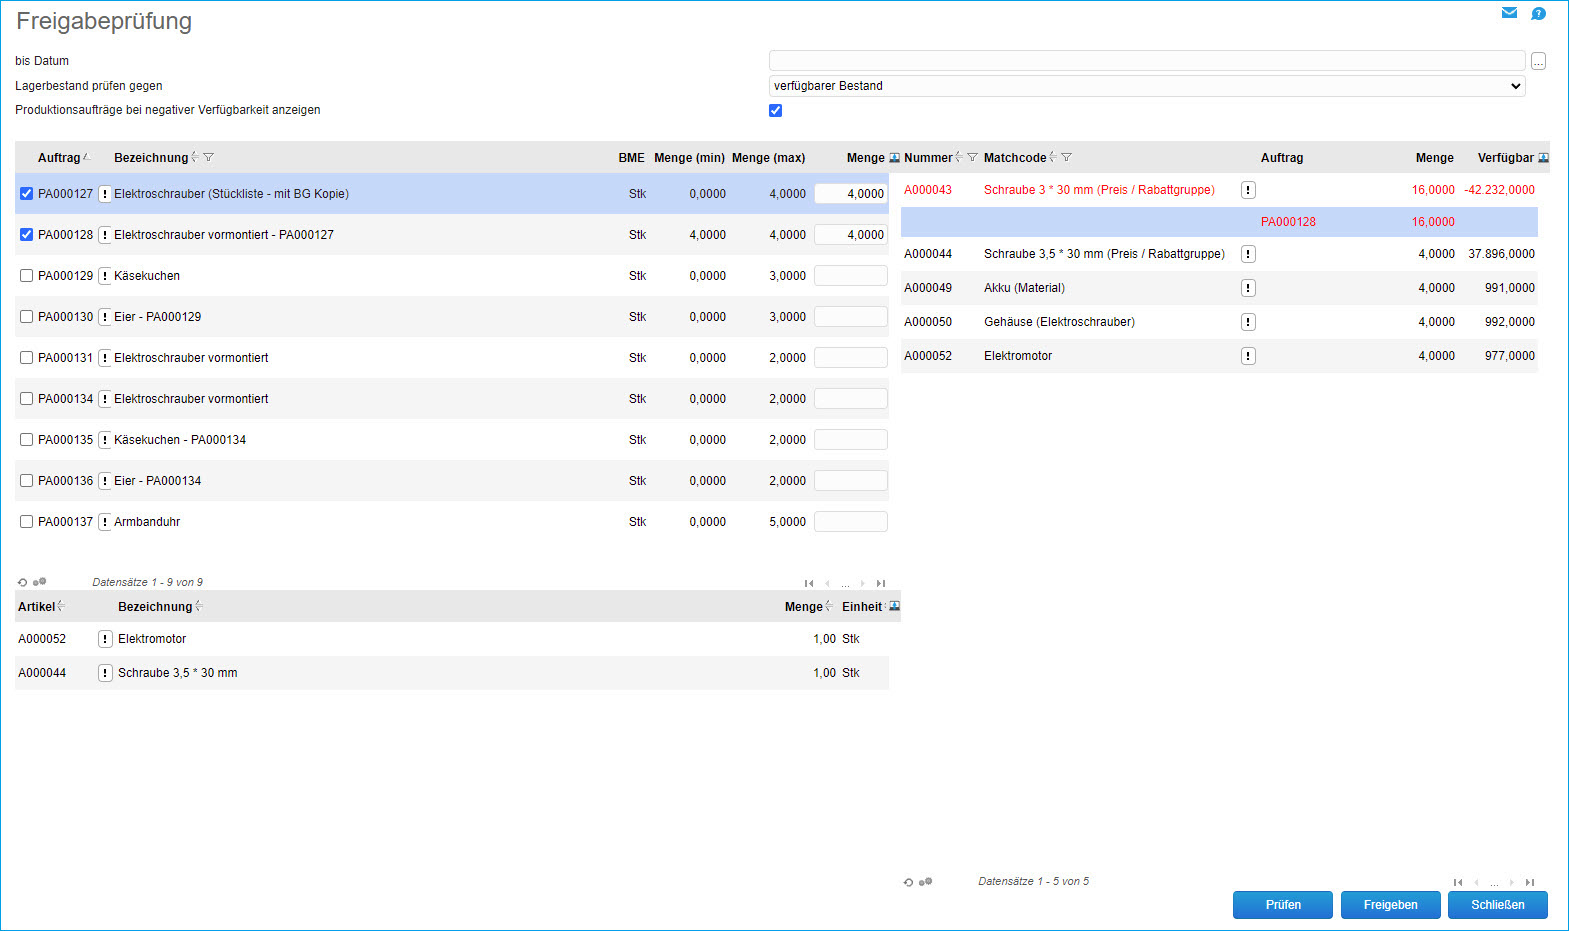The image size is (1569, 931).
Task: Open the Lagerbestand prüfen gegen dropdown
Action: tap(1146, 86)
